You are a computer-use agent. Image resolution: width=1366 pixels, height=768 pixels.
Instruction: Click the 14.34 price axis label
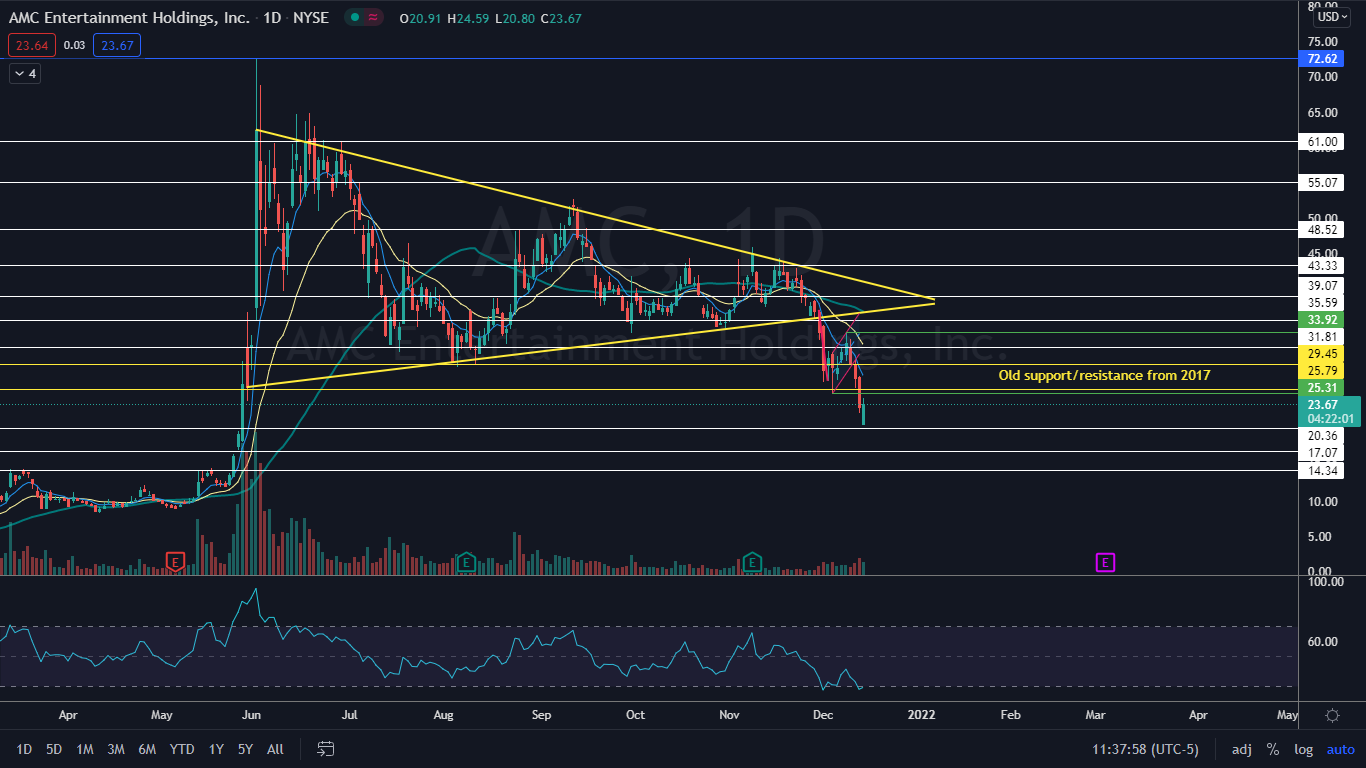(1323, 470)
